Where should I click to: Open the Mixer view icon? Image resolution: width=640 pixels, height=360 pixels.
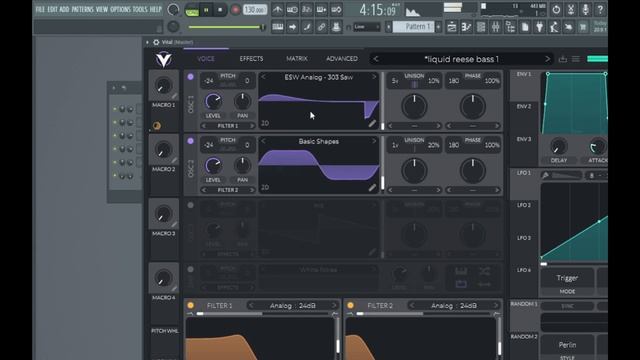tap(496, 27)
